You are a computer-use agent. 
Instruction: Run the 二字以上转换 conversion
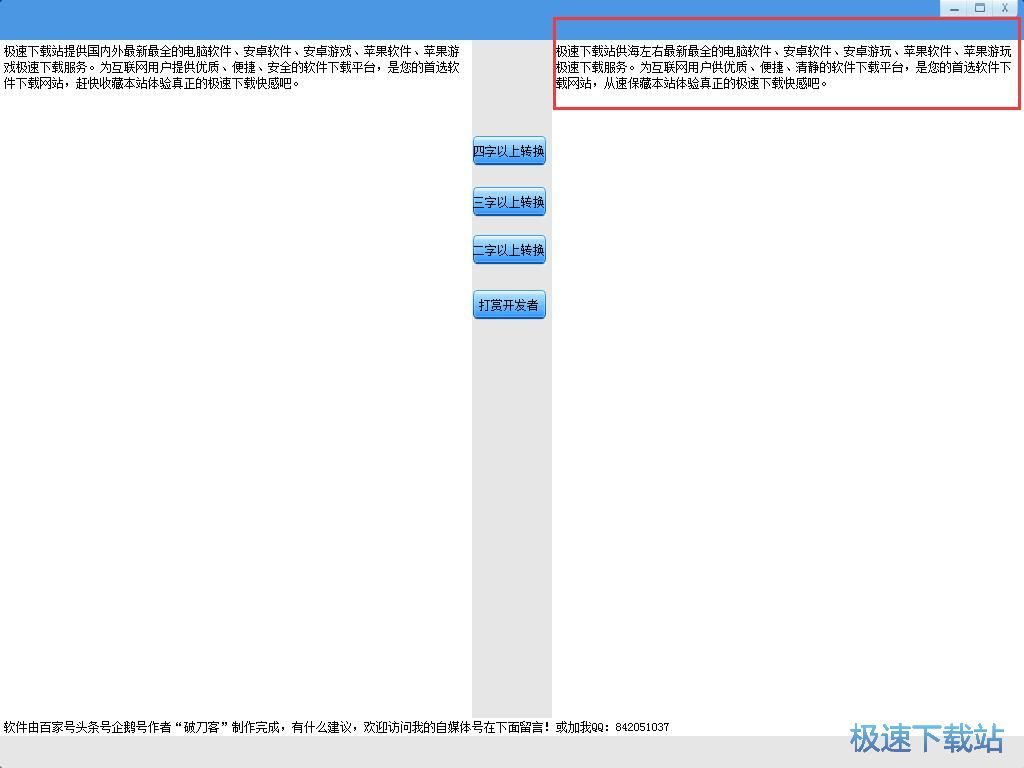coord(509,250)
